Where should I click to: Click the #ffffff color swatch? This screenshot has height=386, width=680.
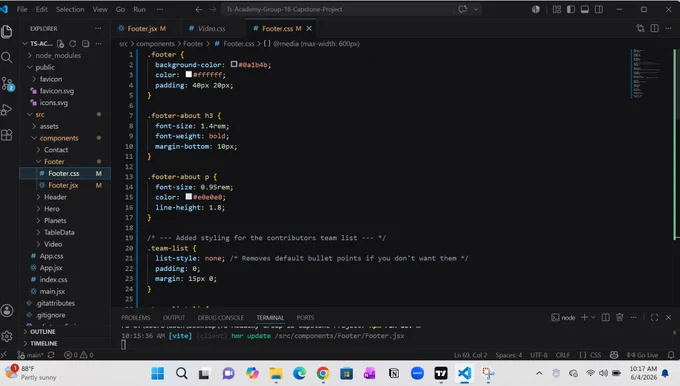189,74
